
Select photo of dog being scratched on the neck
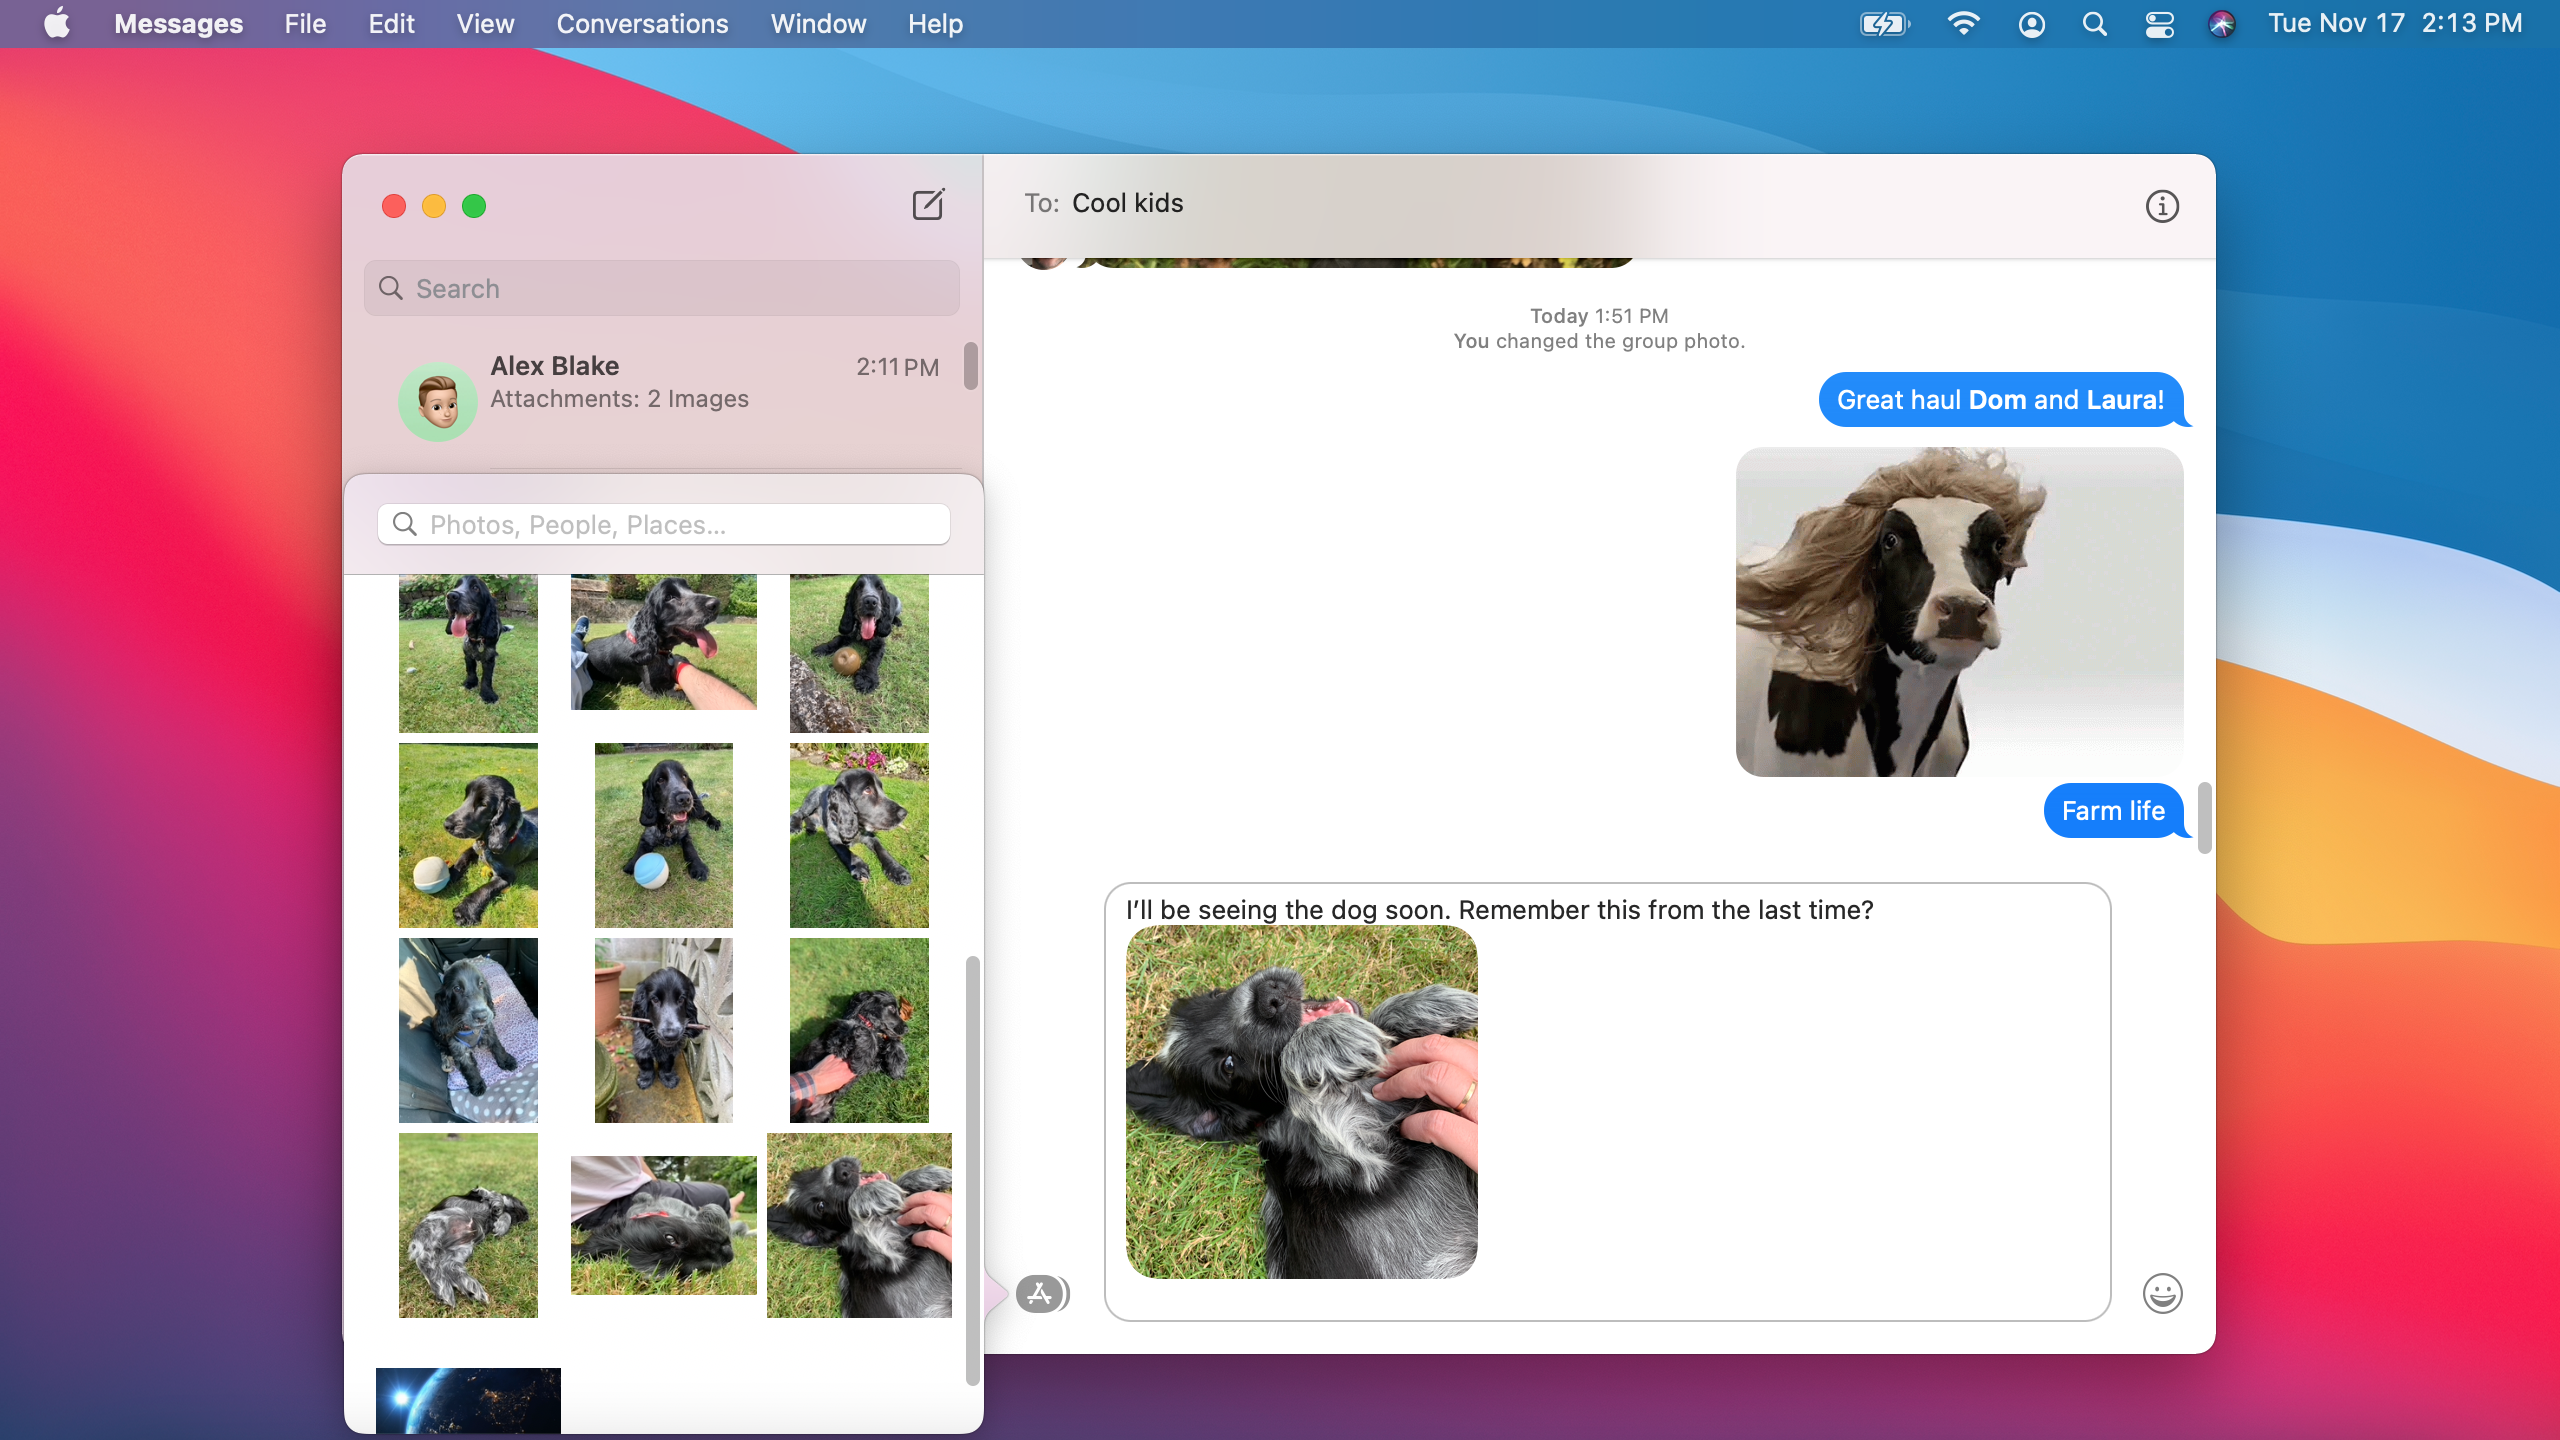[859, 1225]
